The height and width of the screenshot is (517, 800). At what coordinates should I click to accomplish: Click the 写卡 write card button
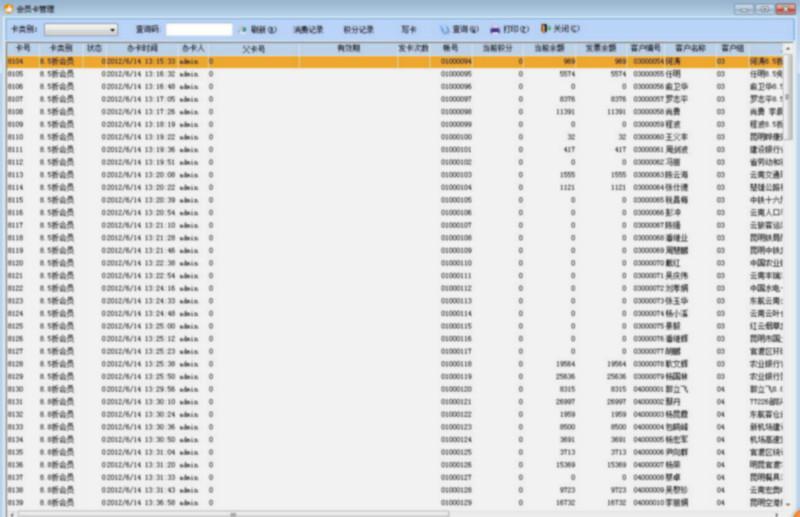tap(409, 30)
